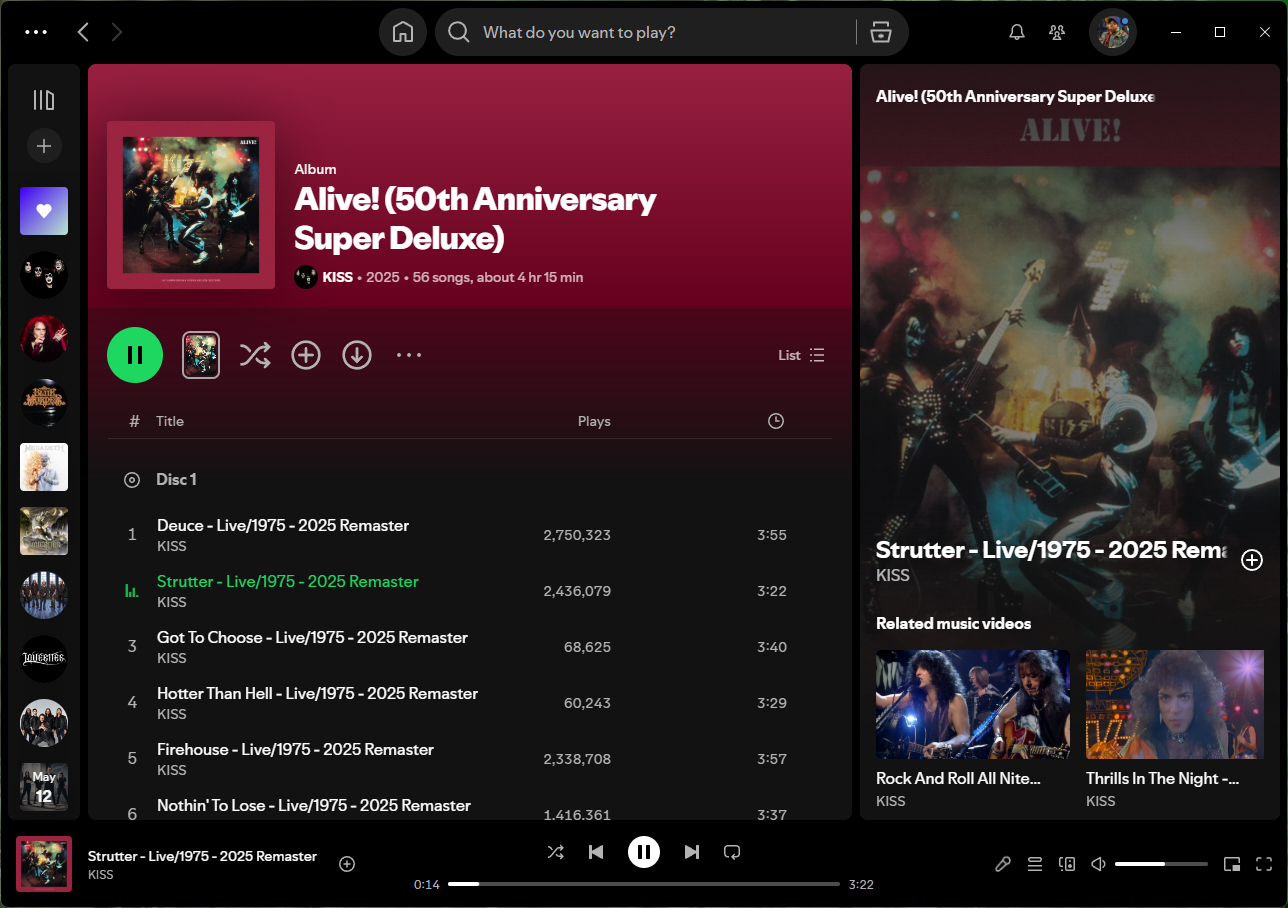Click the download icon for this album

click(357, 355)
